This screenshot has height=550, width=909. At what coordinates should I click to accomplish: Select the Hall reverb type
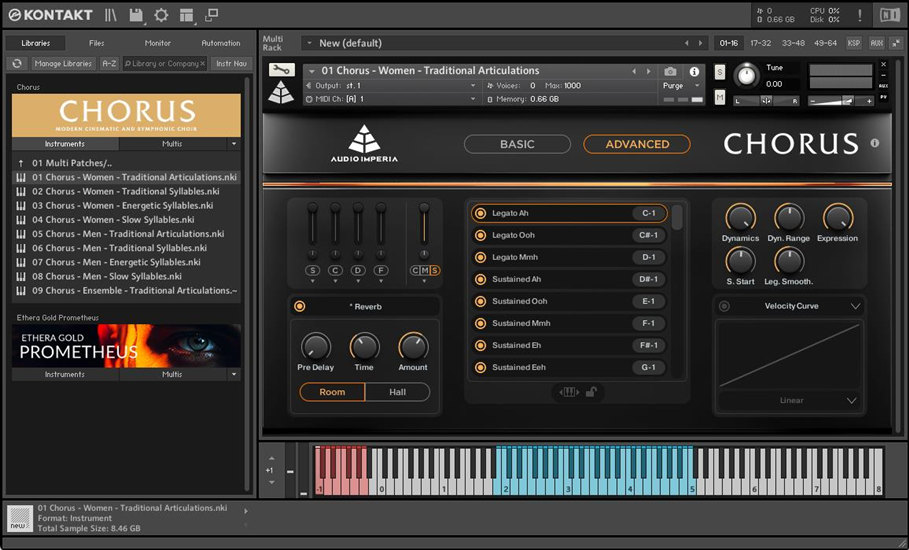tap(397, 392)
